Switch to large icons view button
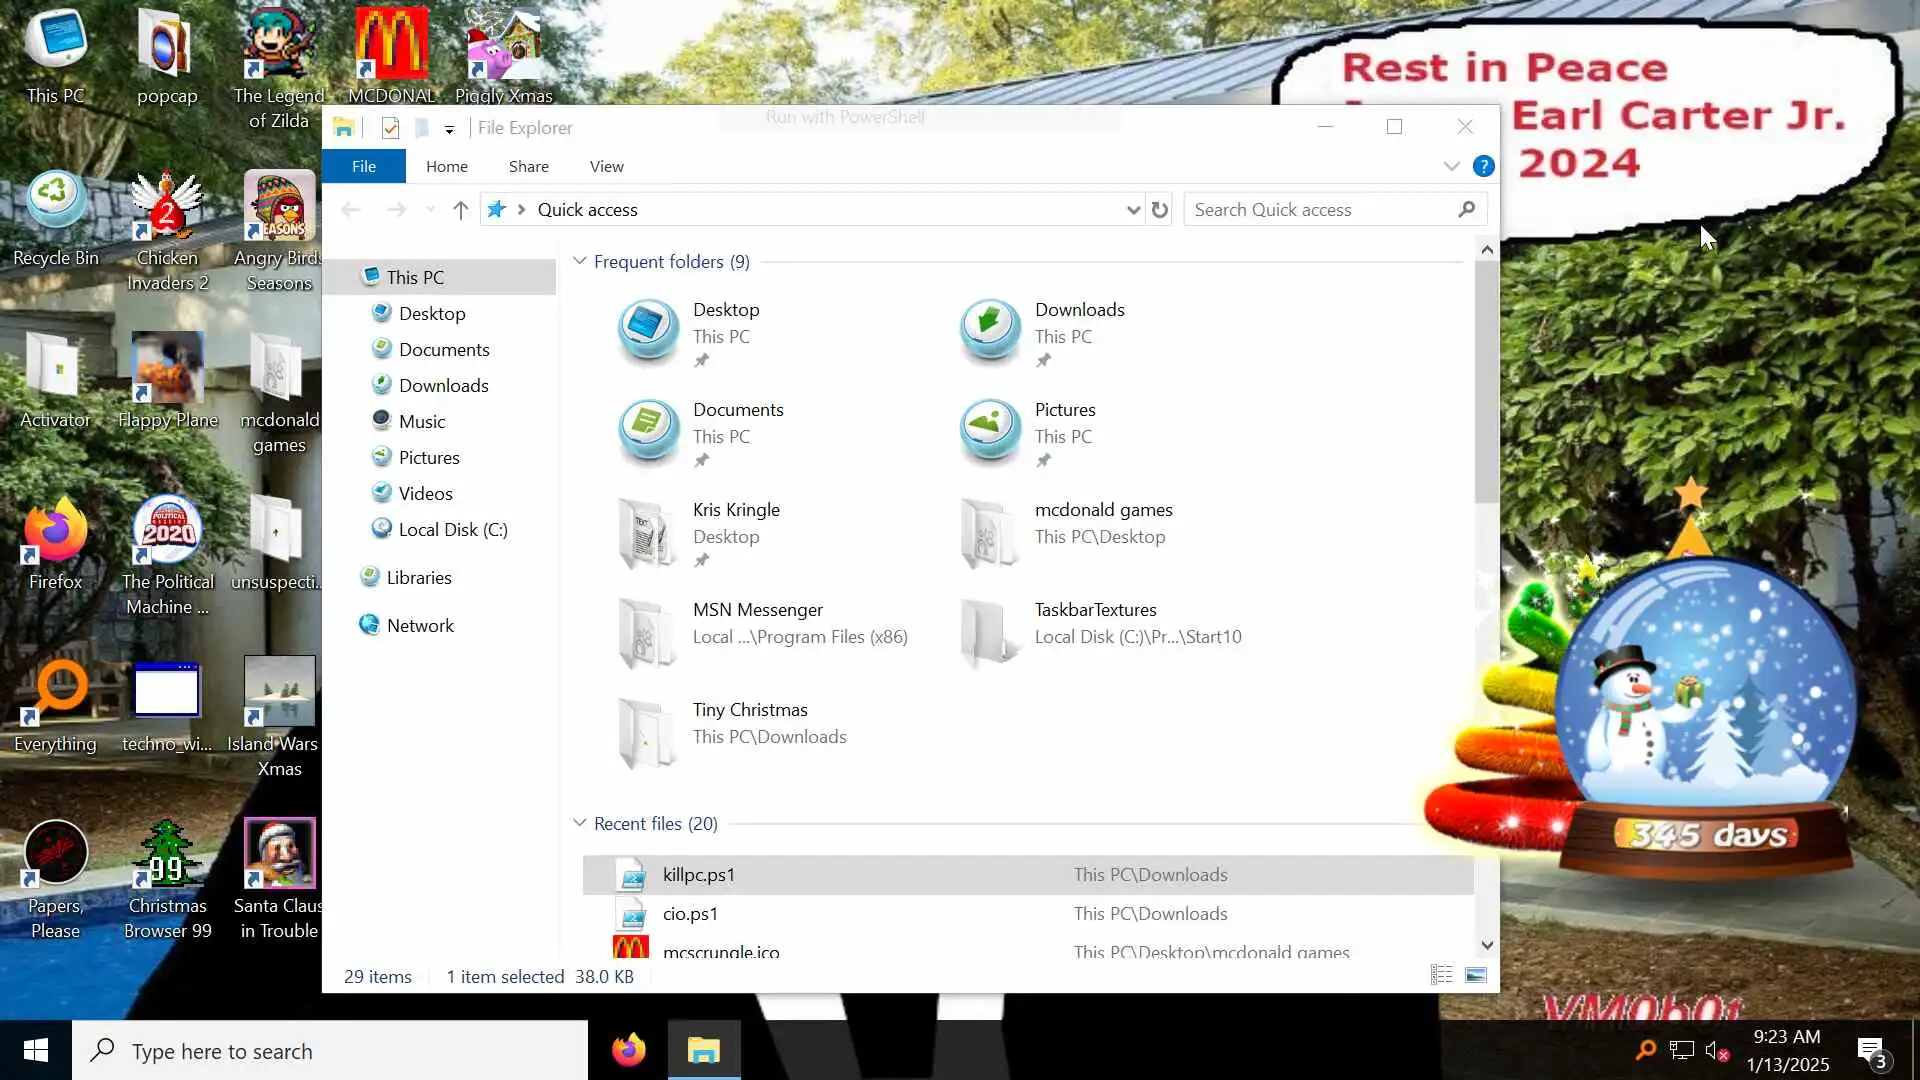The height and width of the screenshot is (1080, 1920). 1476,975
